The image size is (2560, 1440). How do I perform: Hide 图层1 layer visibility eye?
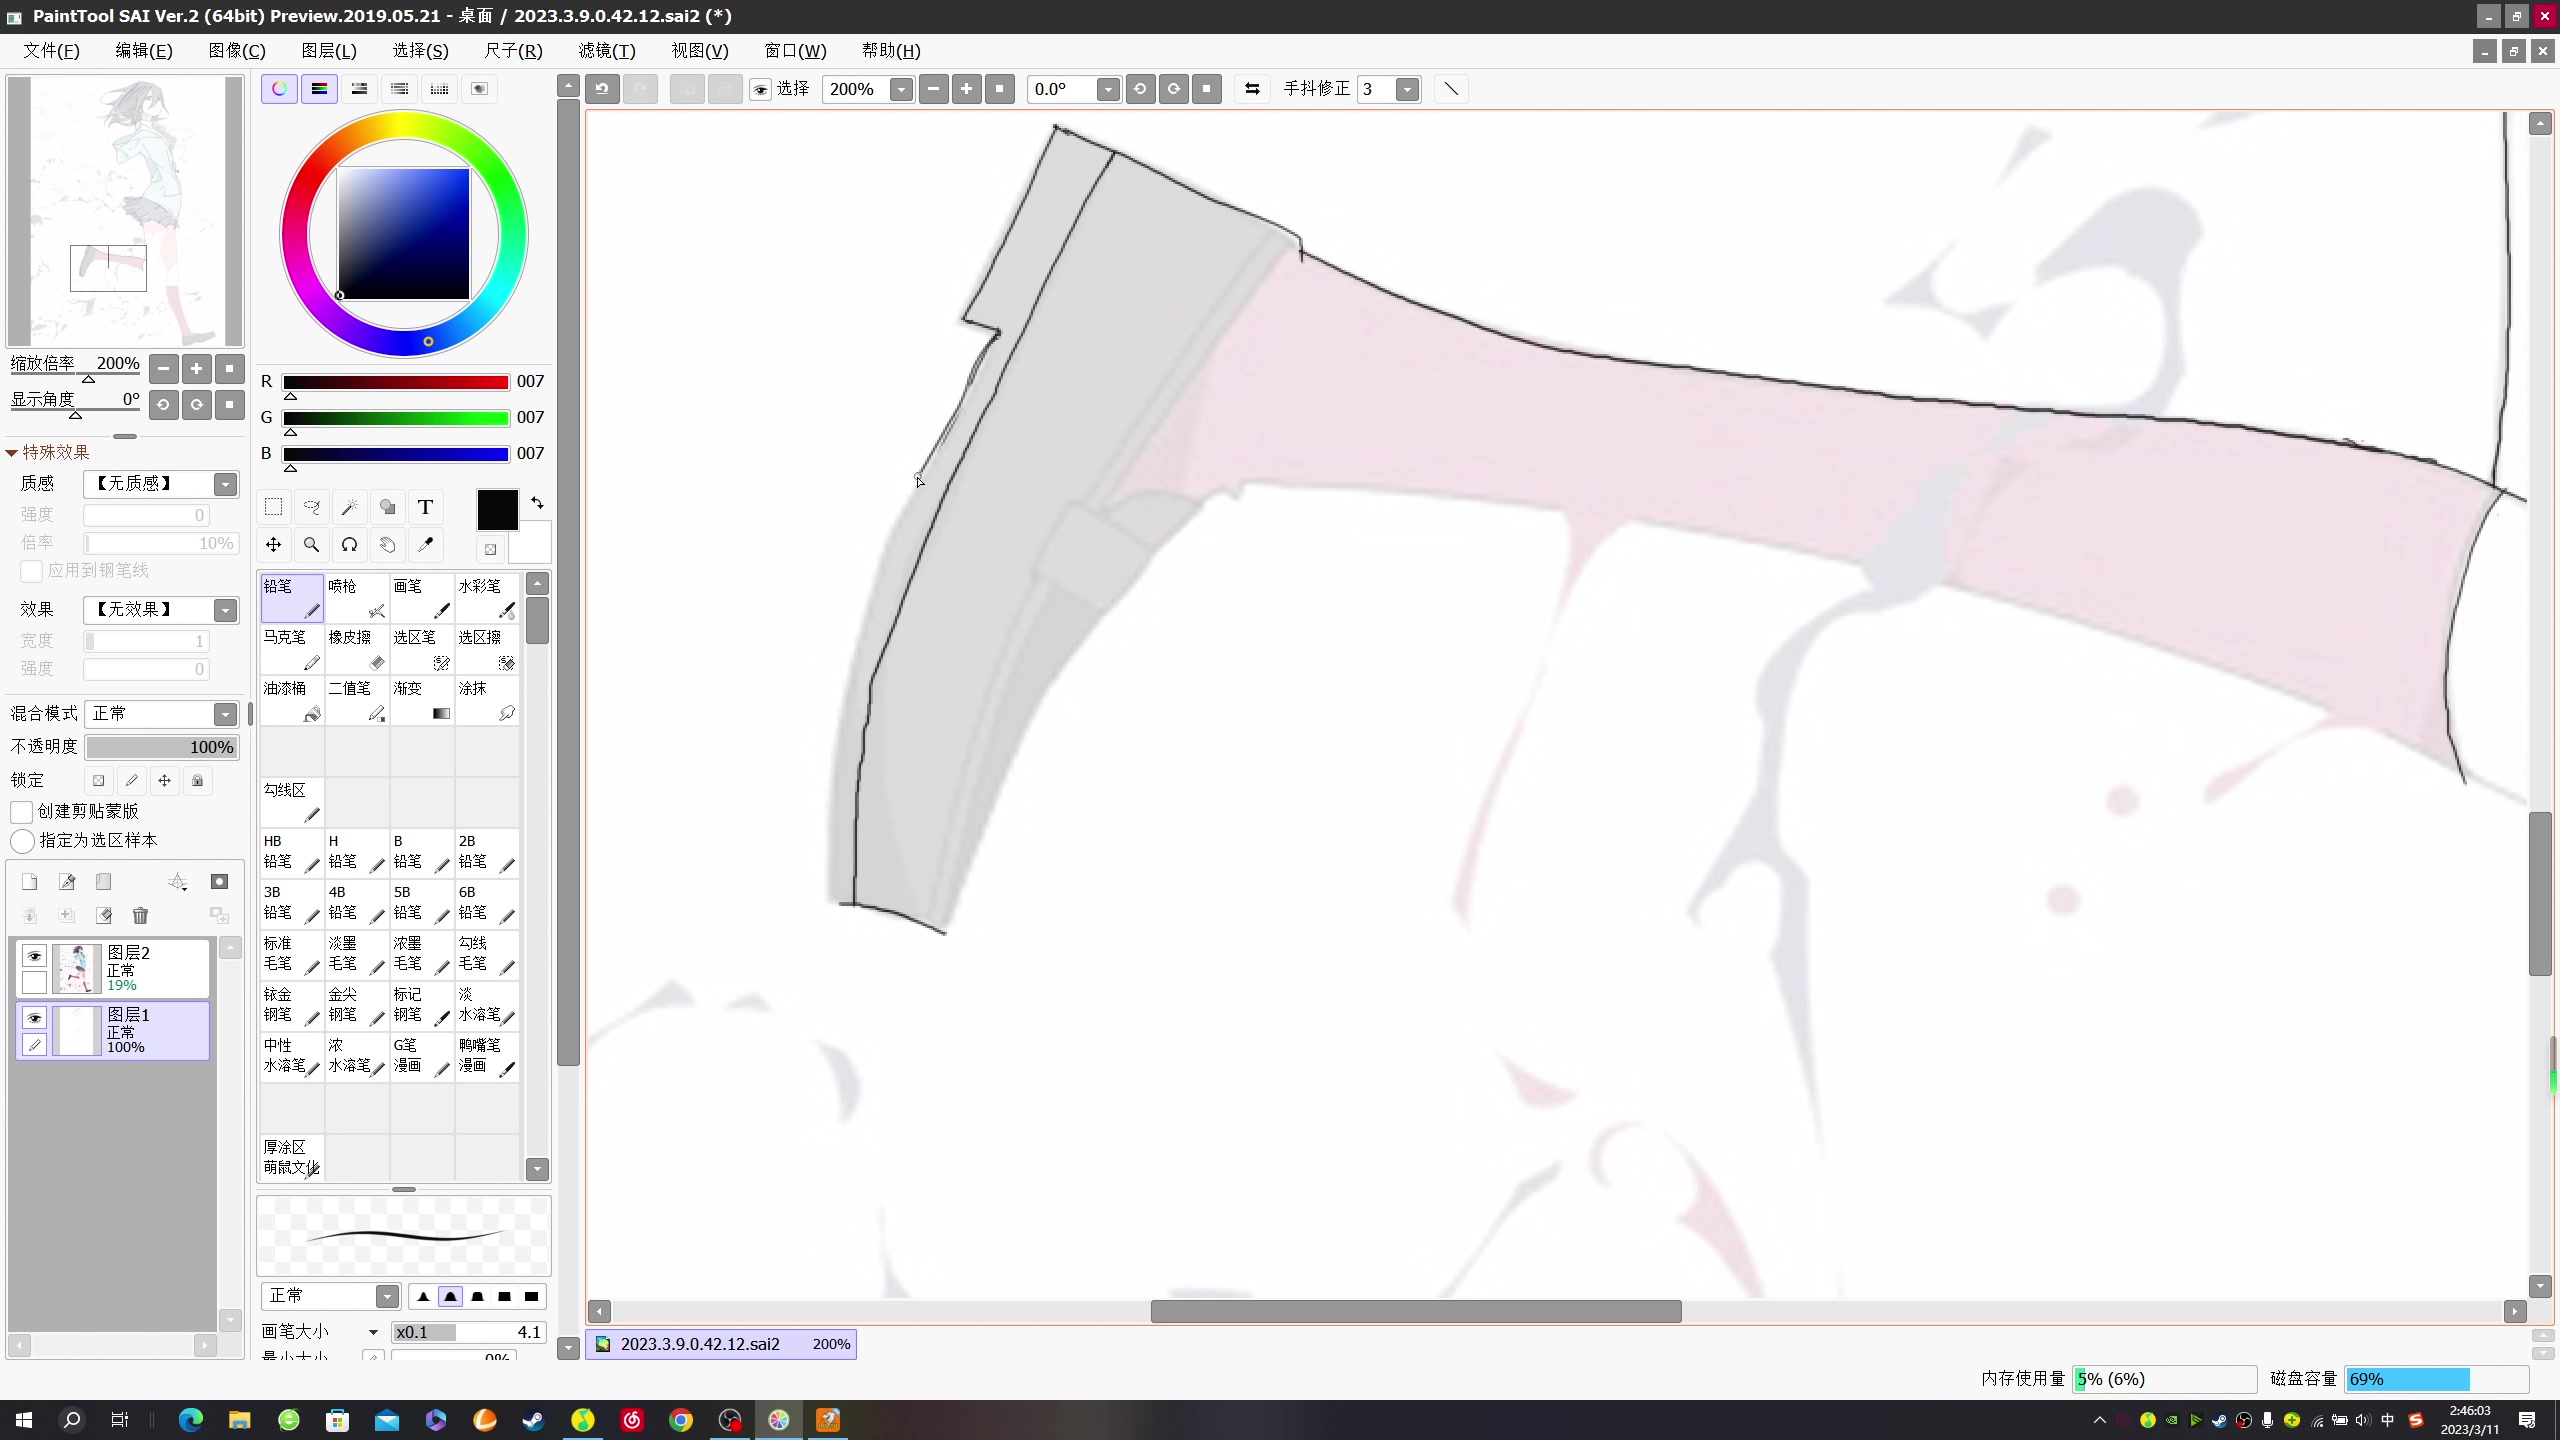34,1018
